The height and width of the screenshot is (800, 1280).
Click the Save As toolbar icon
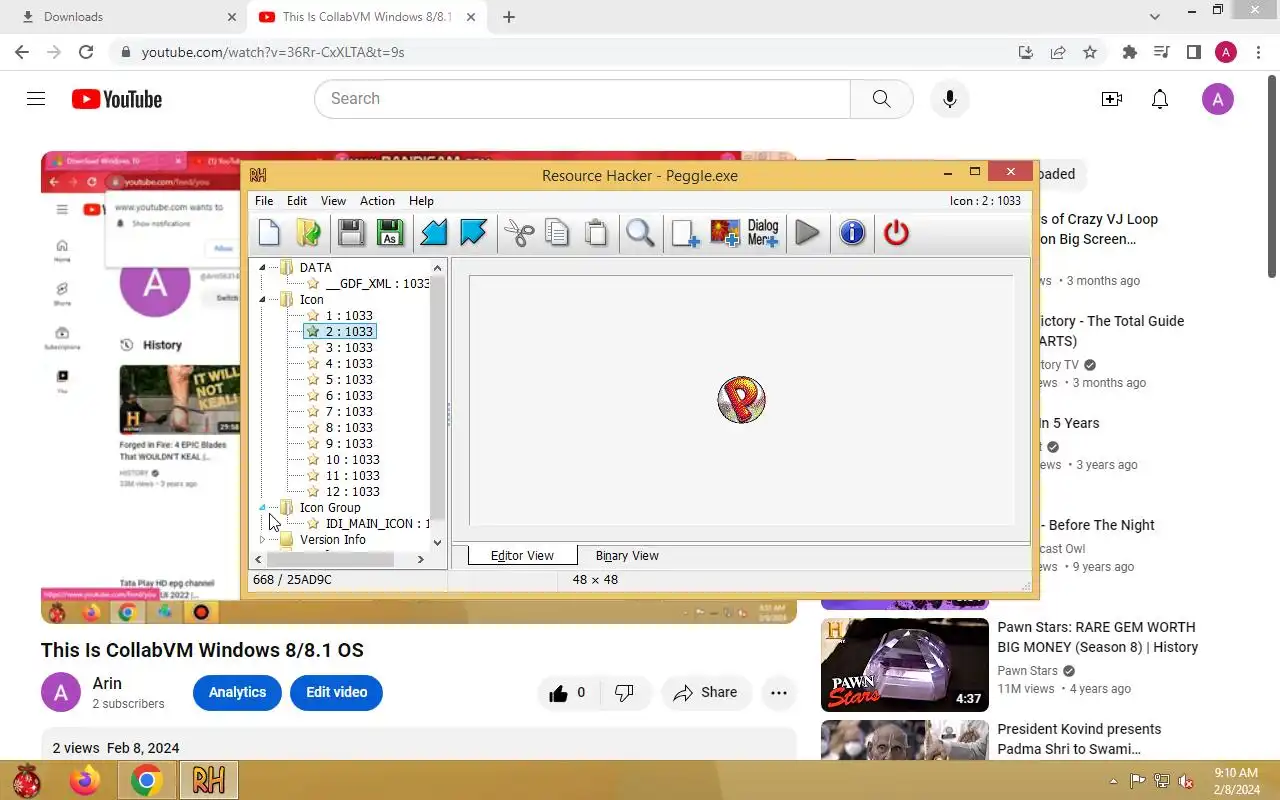[389, 233]
